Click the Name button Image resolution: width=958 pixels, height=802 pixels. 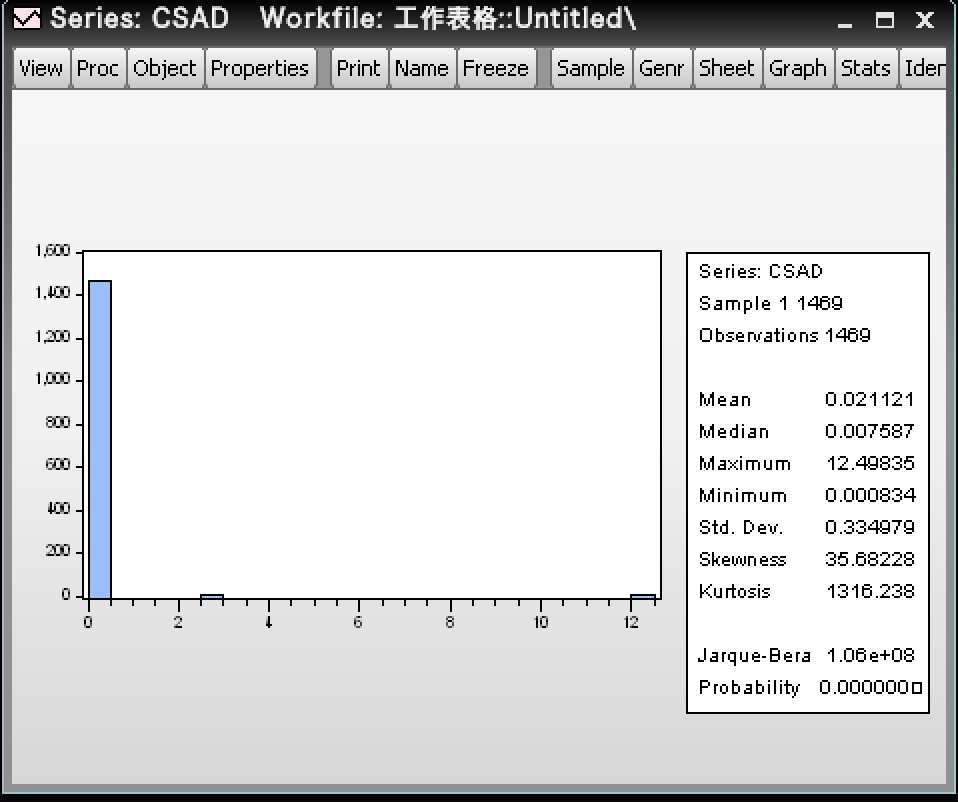(x=422, y=68)
